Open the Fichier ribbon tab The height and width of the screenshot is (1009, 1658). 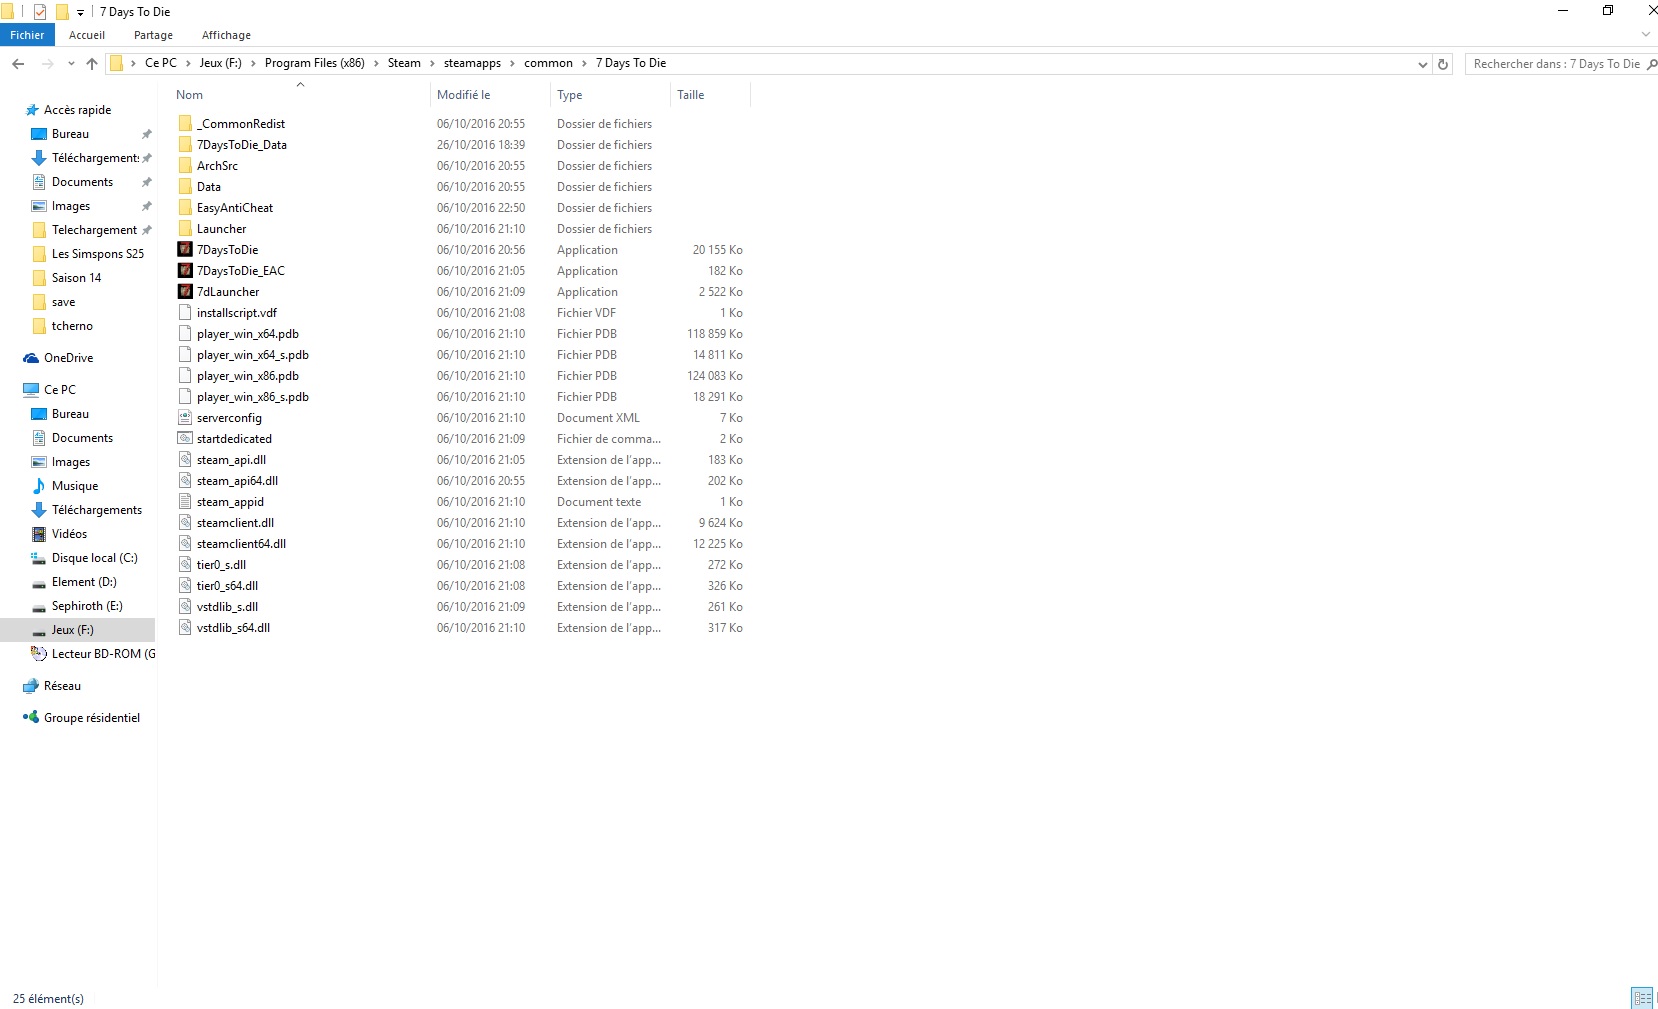pos(27,35)
